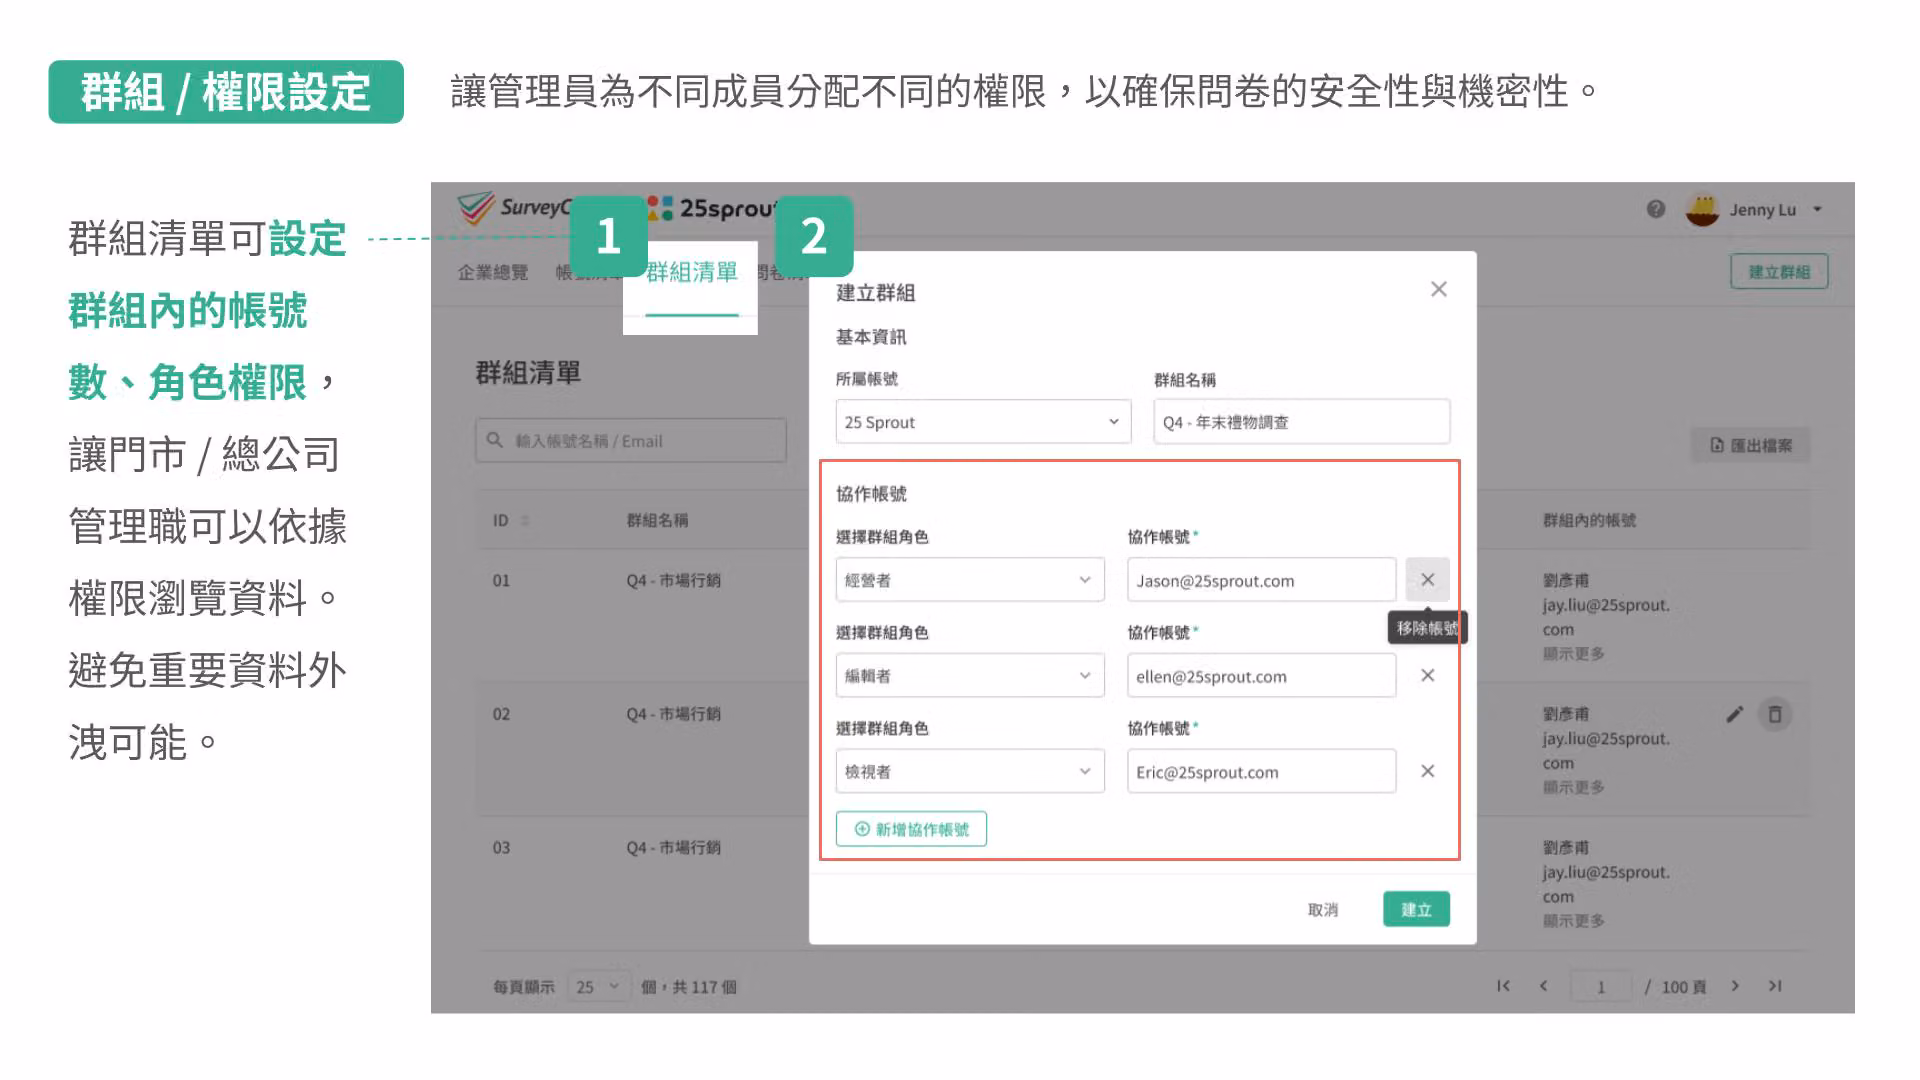
Task: Remove the Jason@25sprout.com collaborator account
Action: 1427,580
